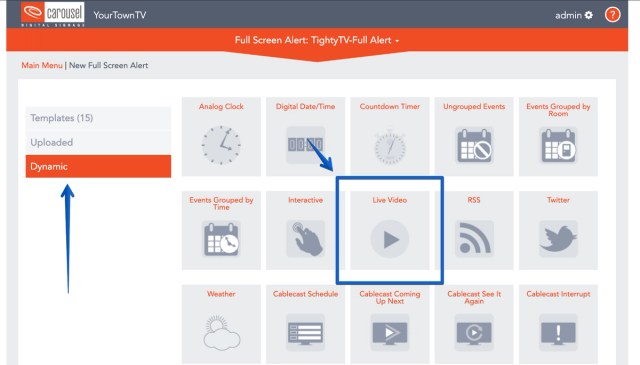Open the Ungrouped Events calendar icon

point(474,145)
